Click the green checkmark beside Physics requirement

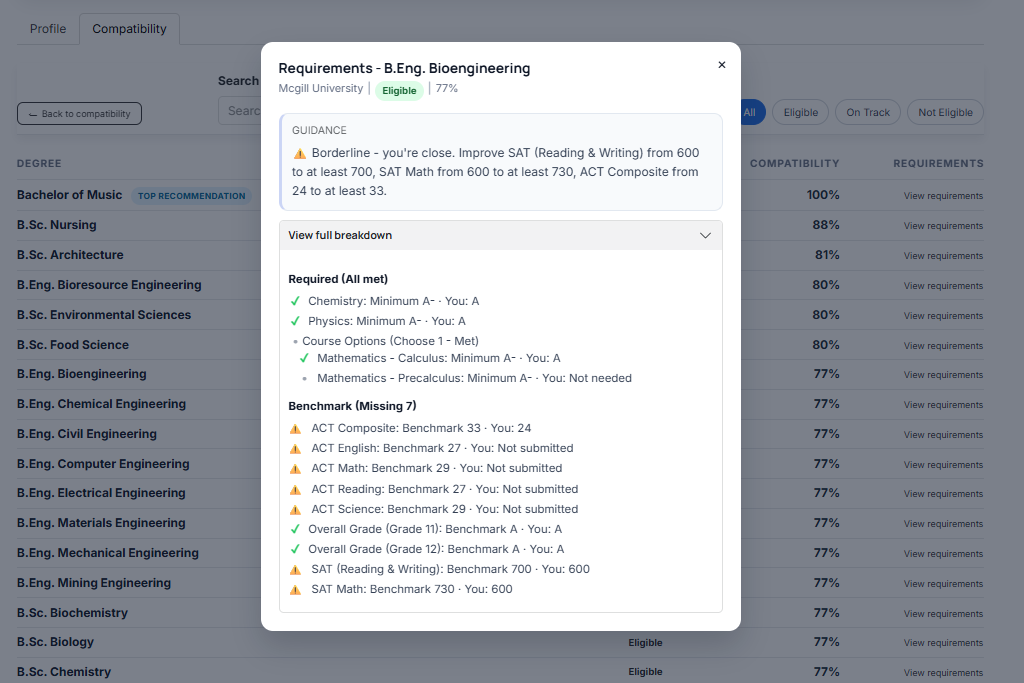(295, 321)
